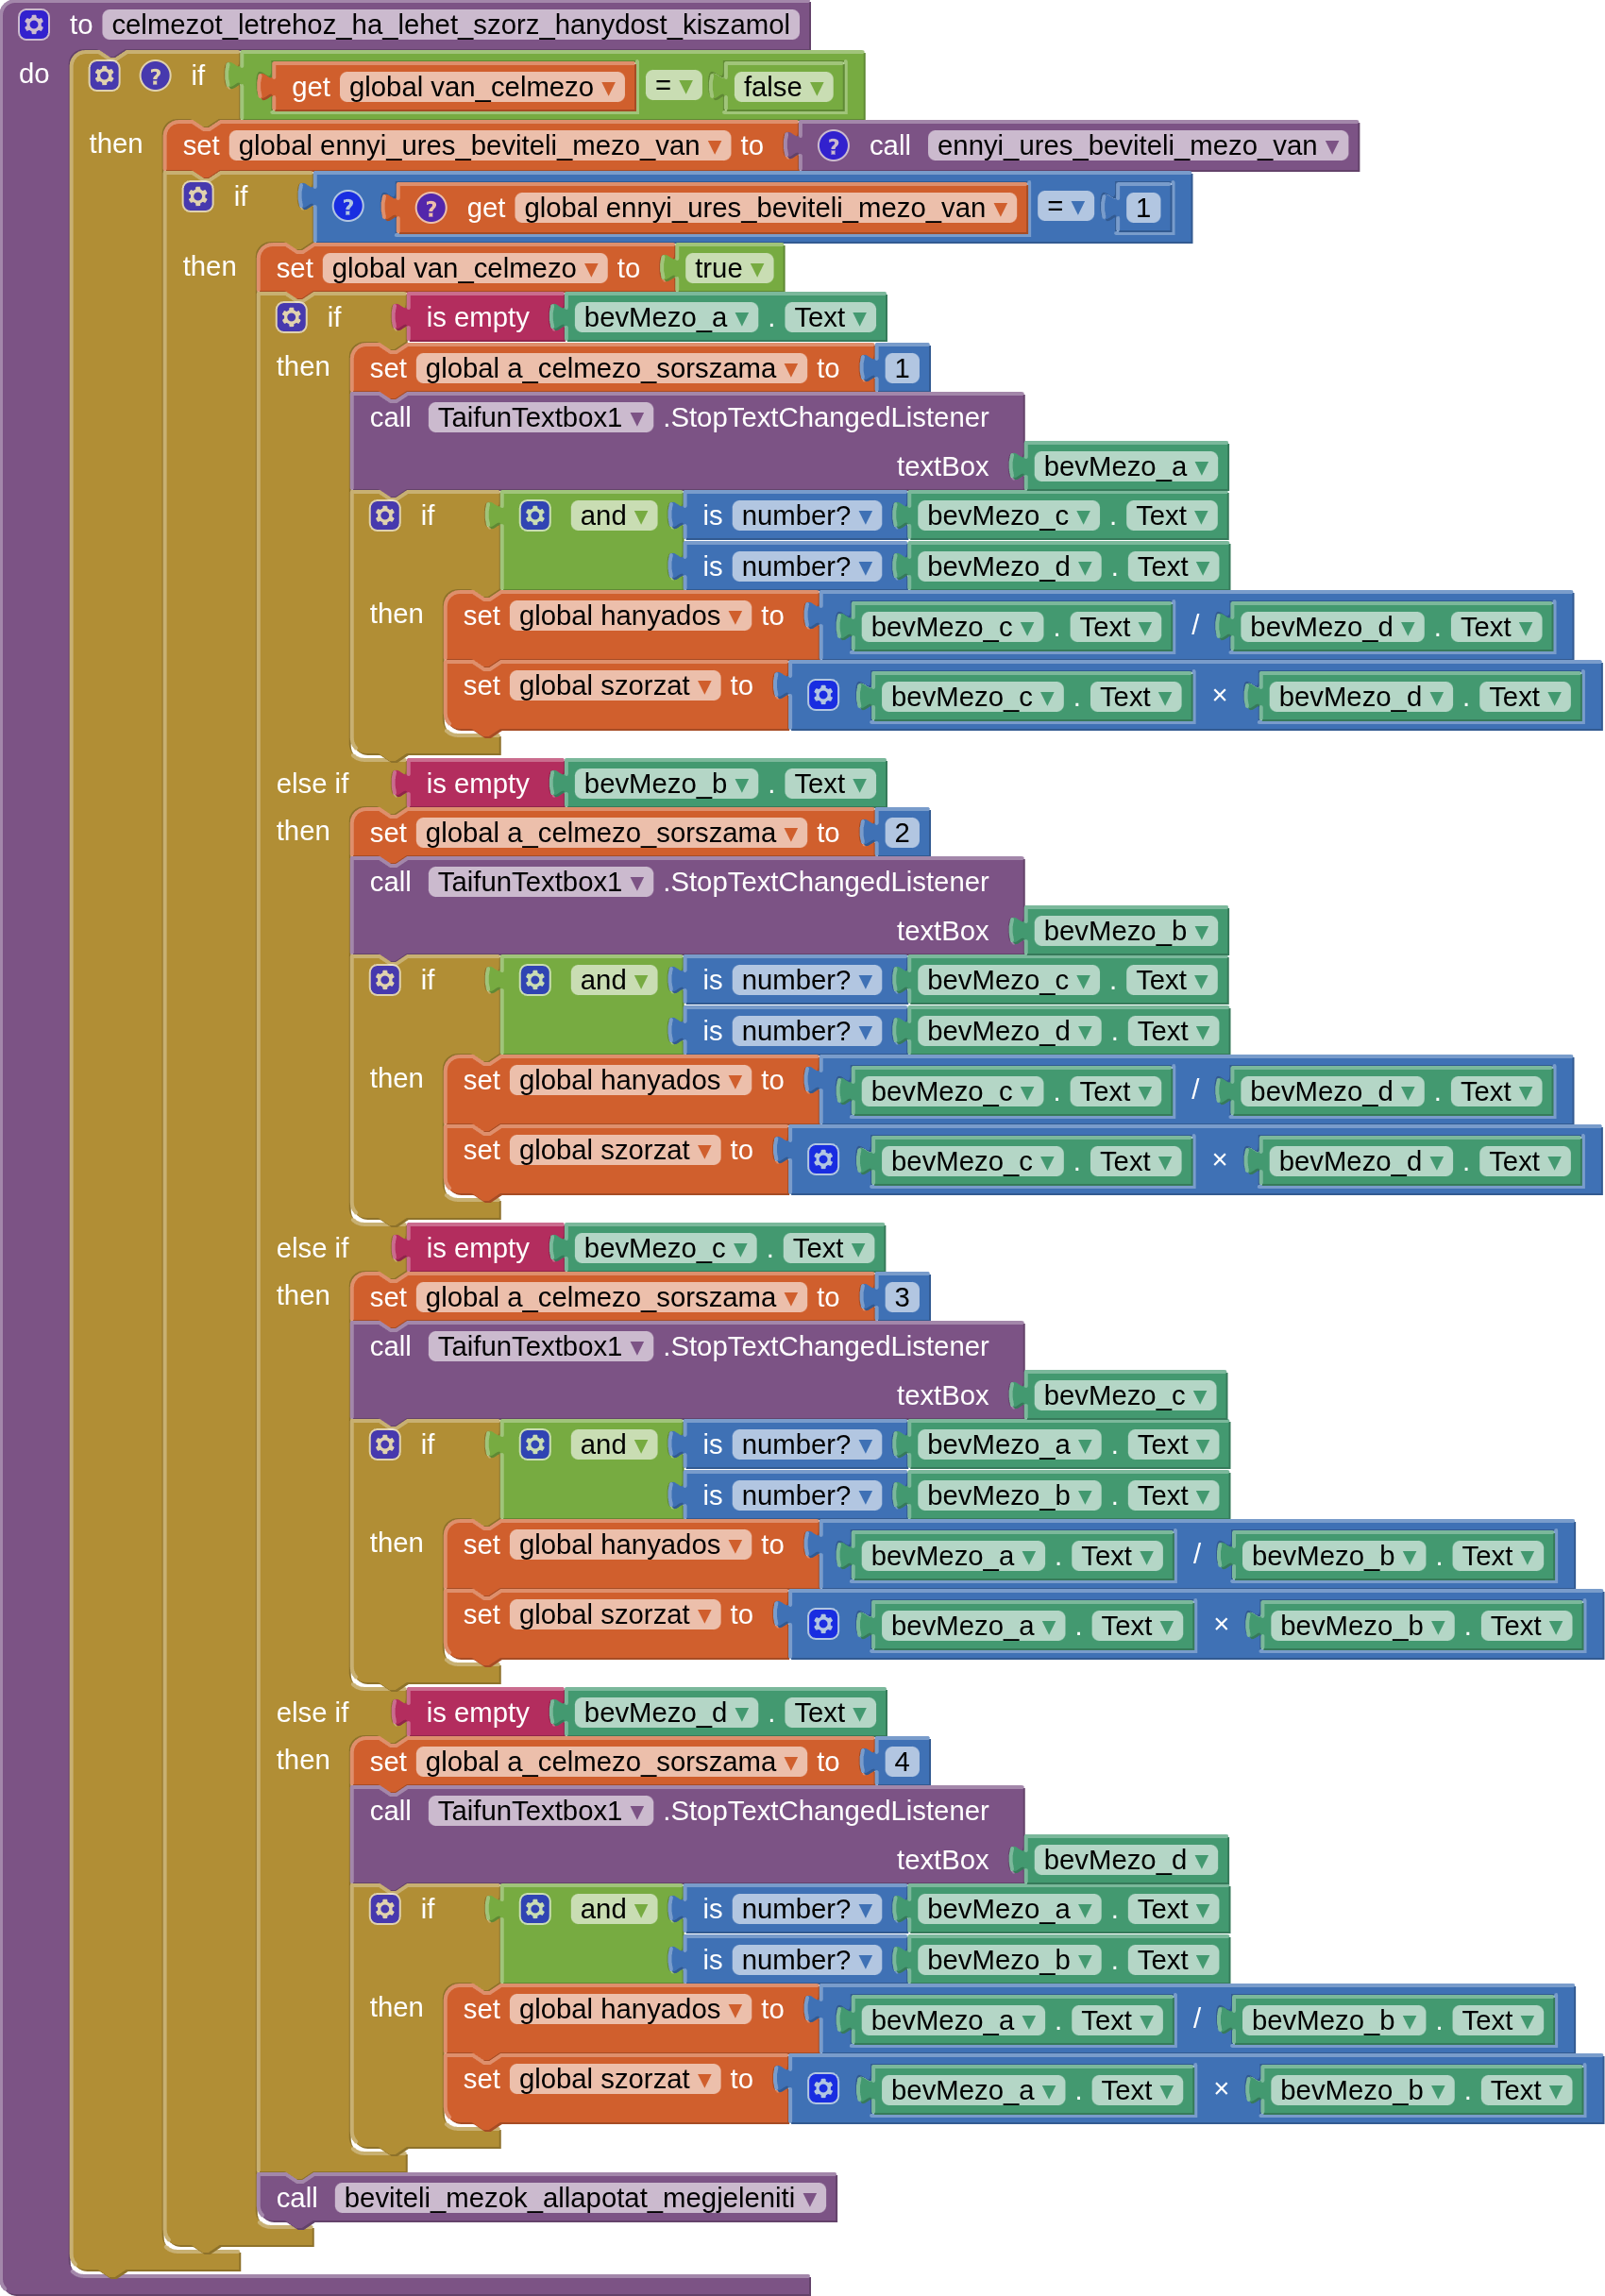The width and height of the screenshot is (1605, 2296).
Task: Select the 'is empty' block for bevMezo_b
Action: 477,783
